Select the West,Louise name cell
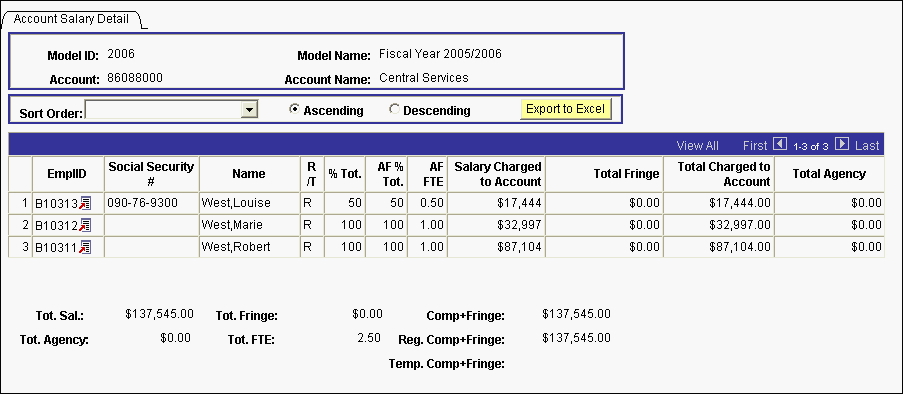Image resolution: width=903 pixels, height=394 pixels. tap(249, 203)
